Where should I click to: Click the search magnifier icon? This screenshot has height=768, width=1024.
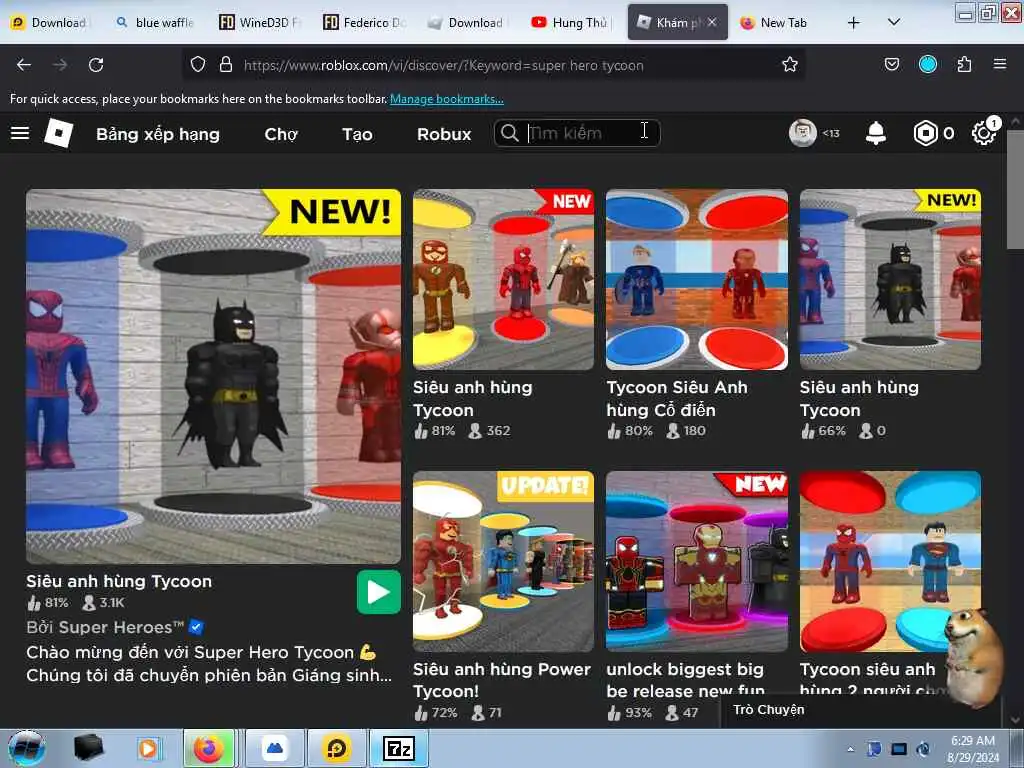pos(509,133)
